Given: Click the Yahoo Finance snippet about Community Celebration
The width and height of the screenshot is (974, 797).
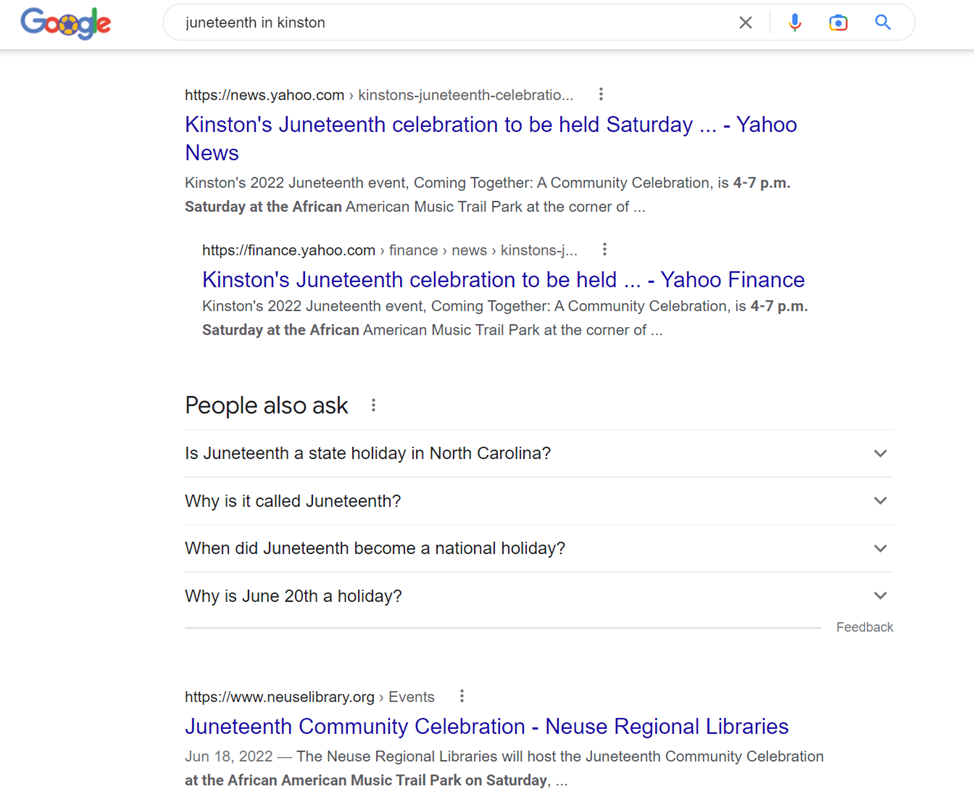Looking at the screenshot, I should click(x=505, y=318).
